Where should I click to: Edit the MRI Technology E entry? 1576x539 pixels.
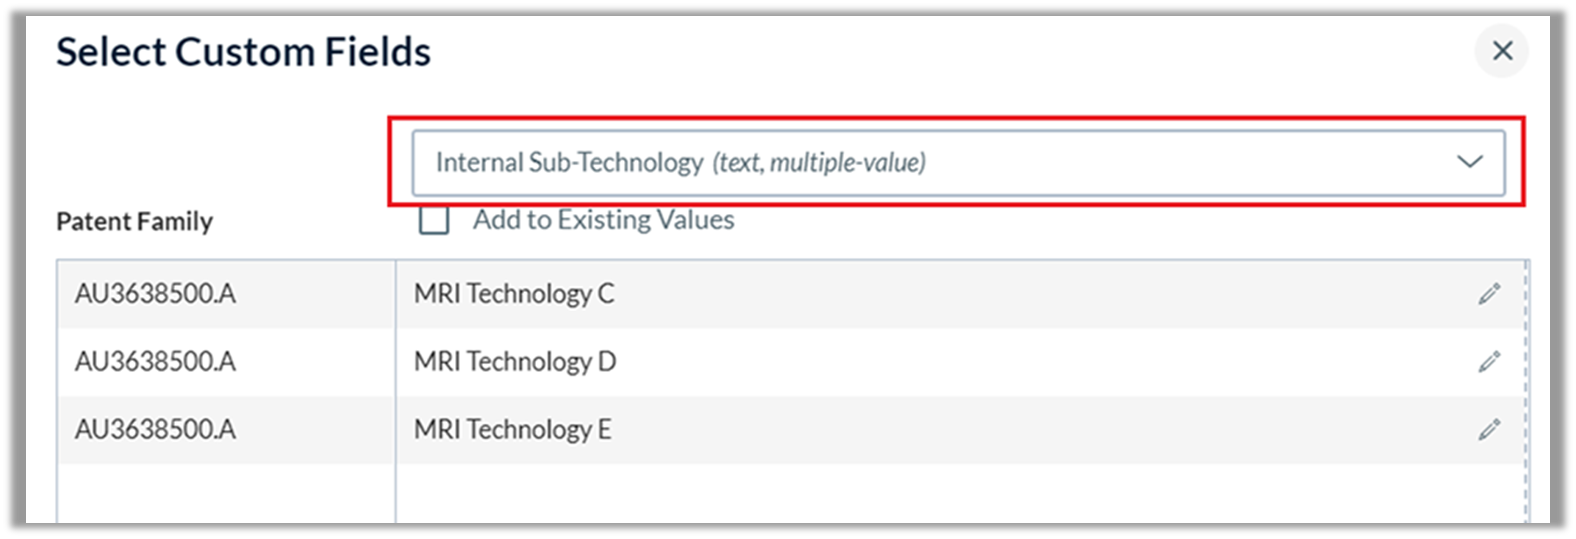click(x=1489, y=429)
